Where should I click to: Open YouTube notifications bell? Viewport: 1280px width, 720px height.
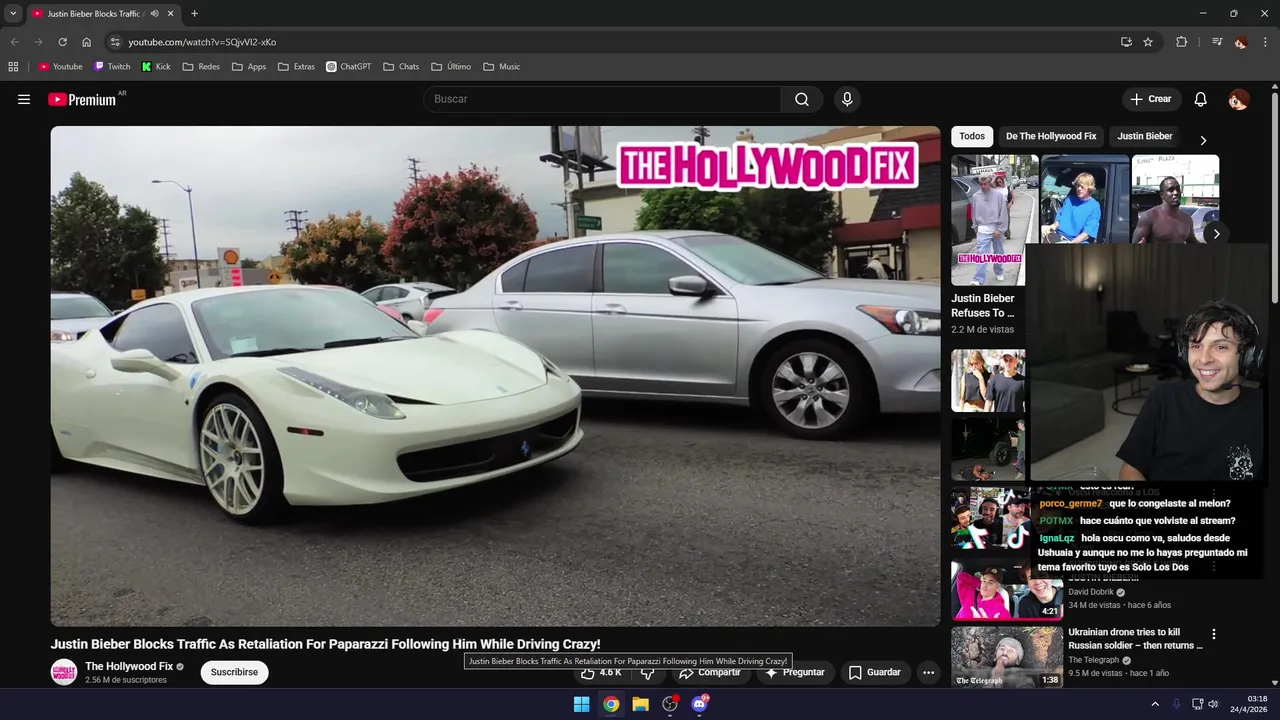point(1201,99)
